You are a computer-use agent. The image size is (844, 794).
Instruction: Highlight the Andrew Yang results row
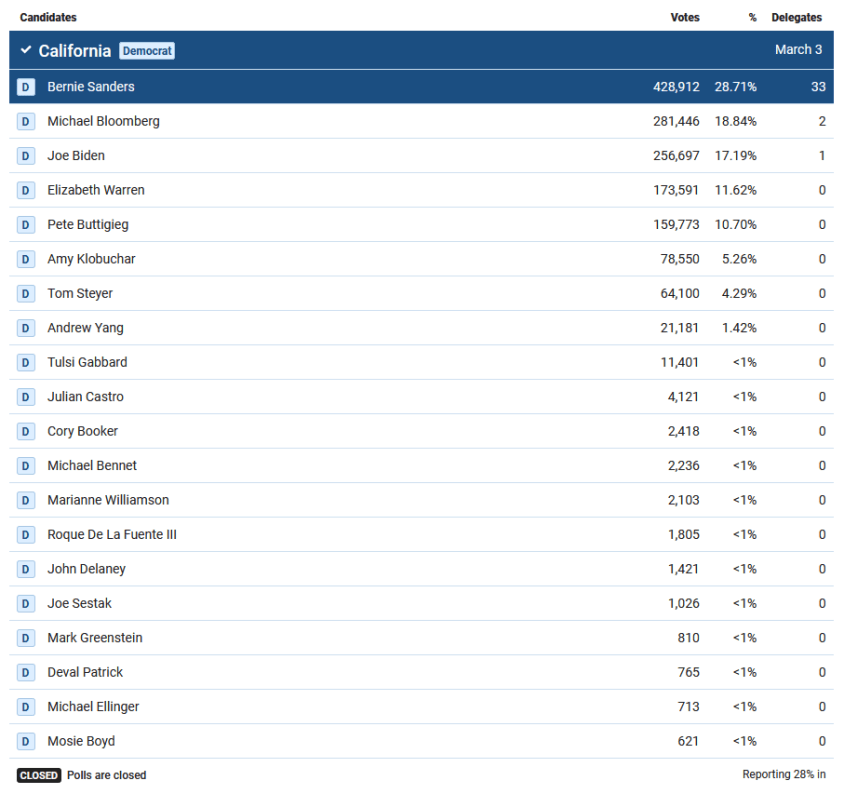click(x=400, y=327)
